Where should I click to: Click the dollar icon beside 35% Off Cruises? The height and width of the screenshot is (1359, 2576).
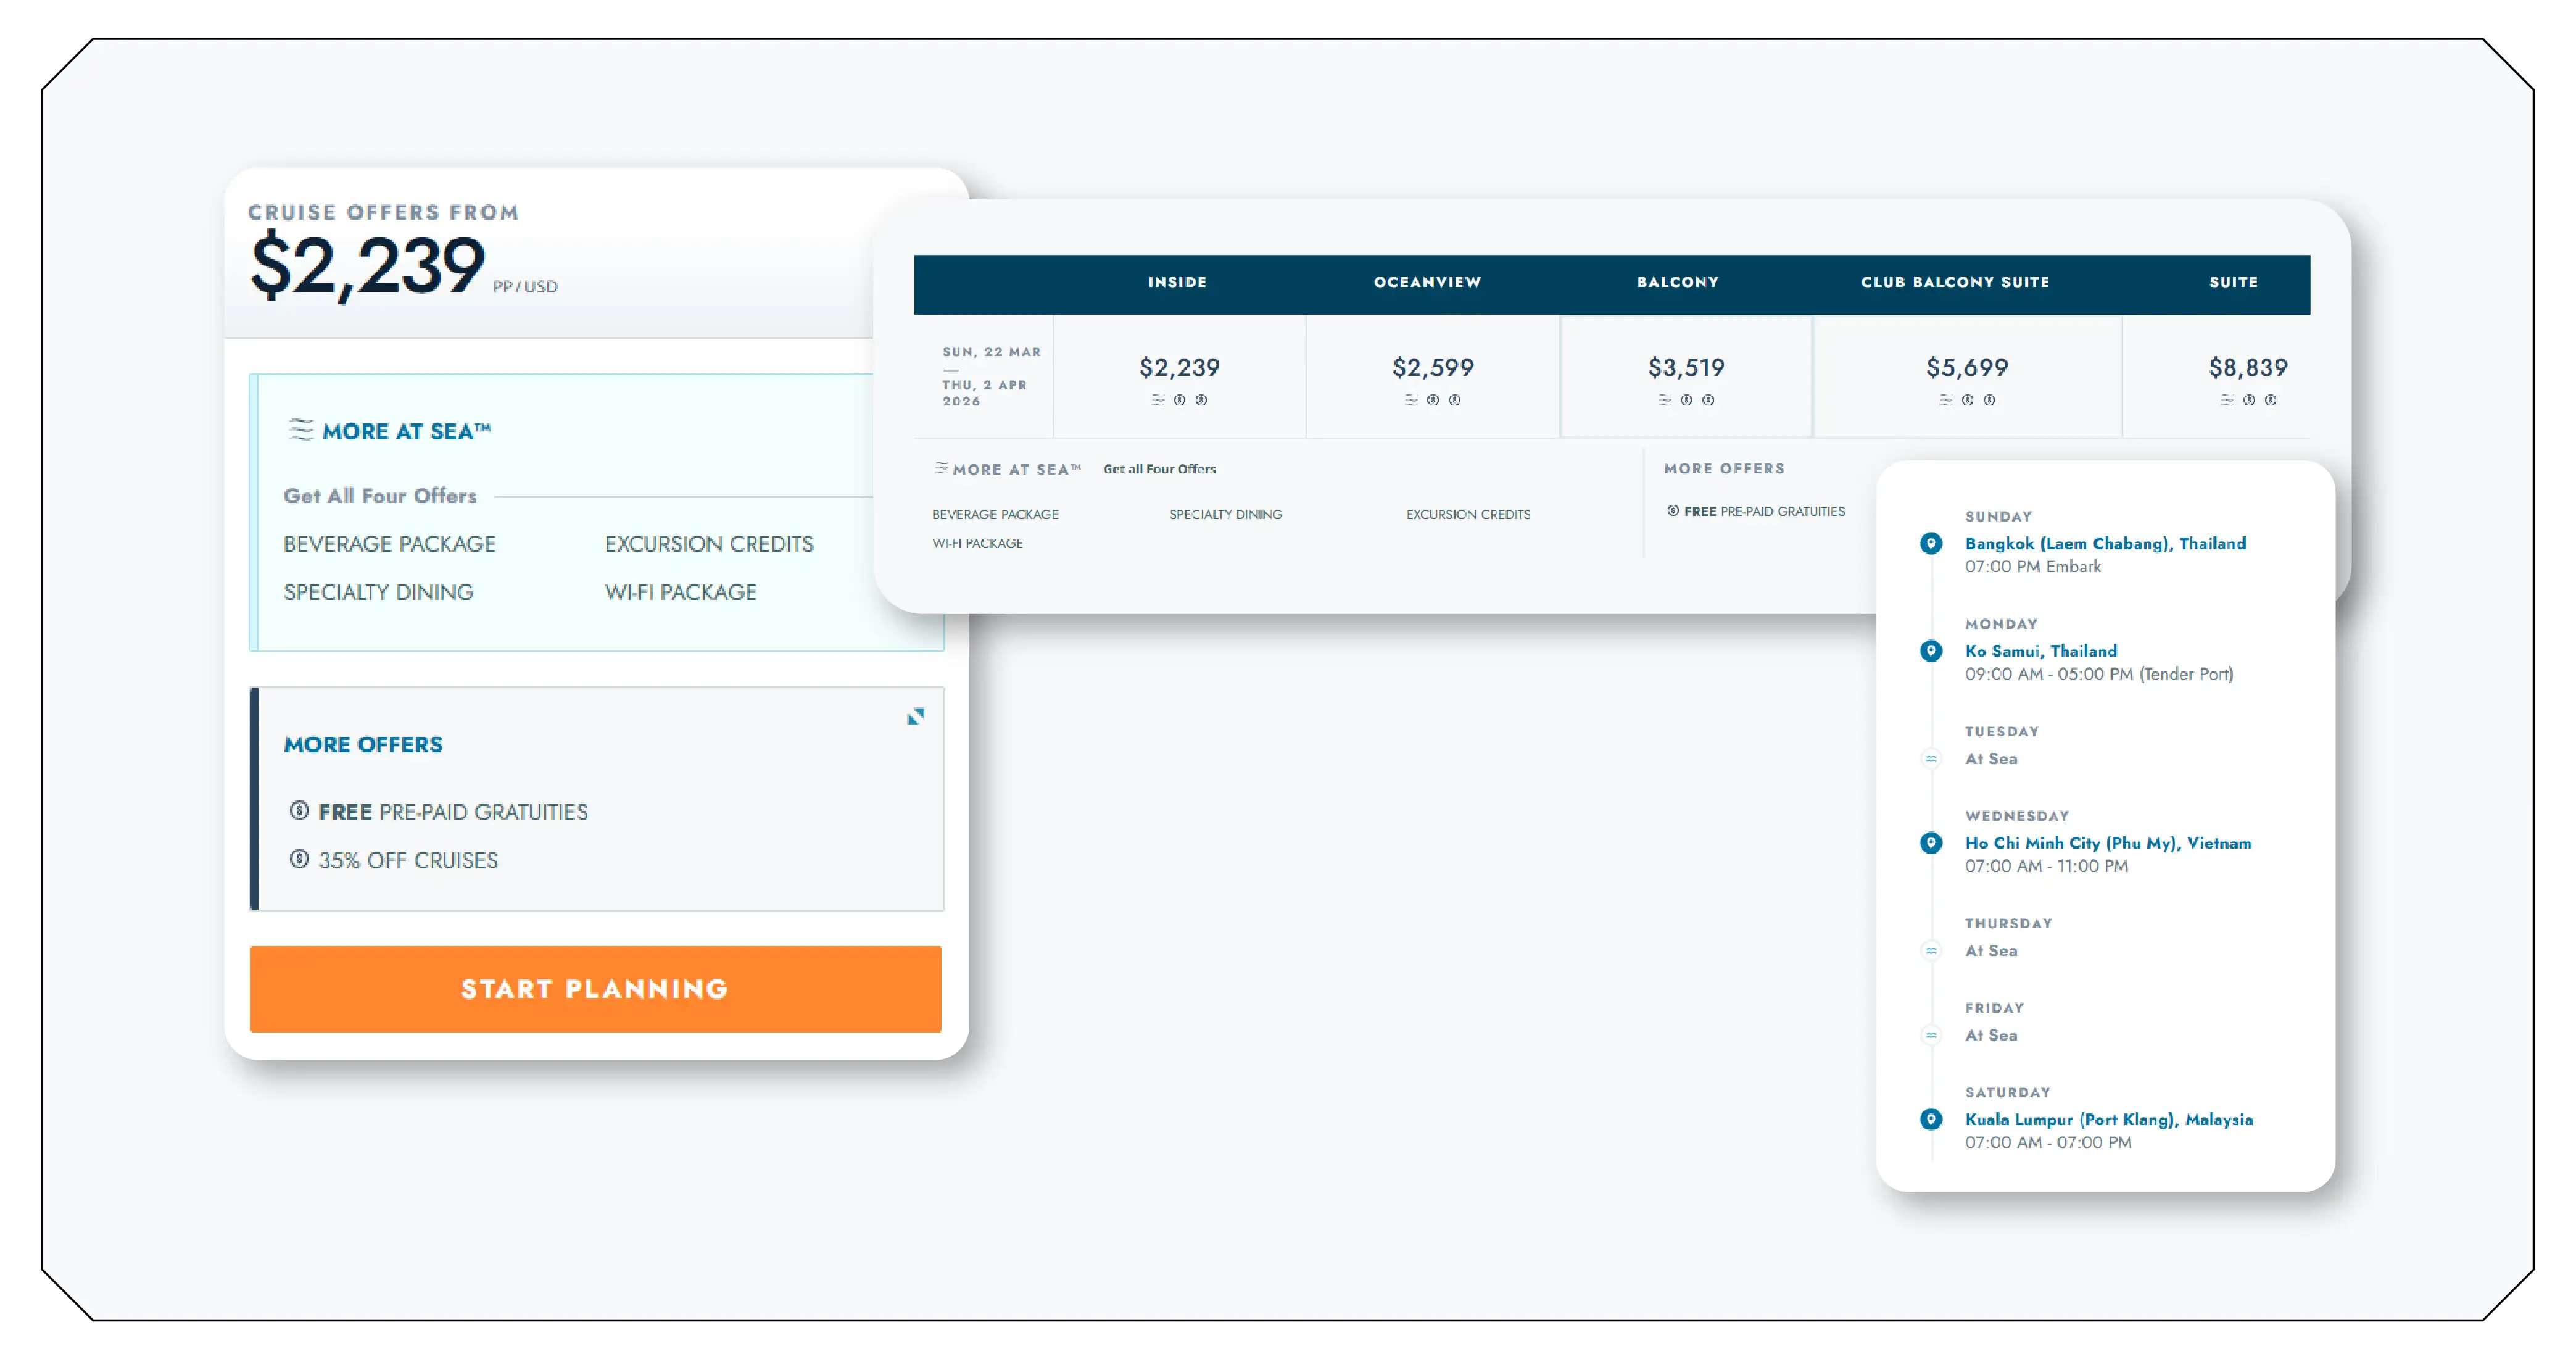299,859
